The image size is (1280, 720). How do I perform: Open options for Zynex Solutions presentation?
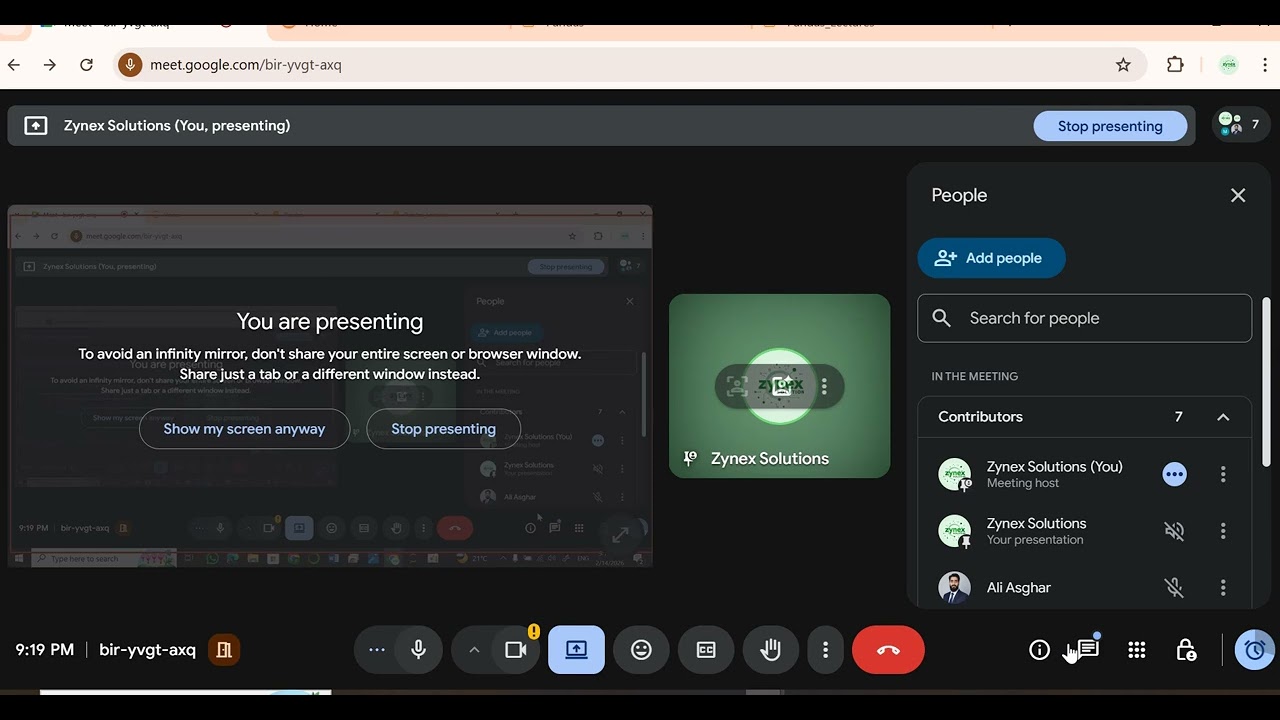pyautogui.click(x=1223, y=531)
